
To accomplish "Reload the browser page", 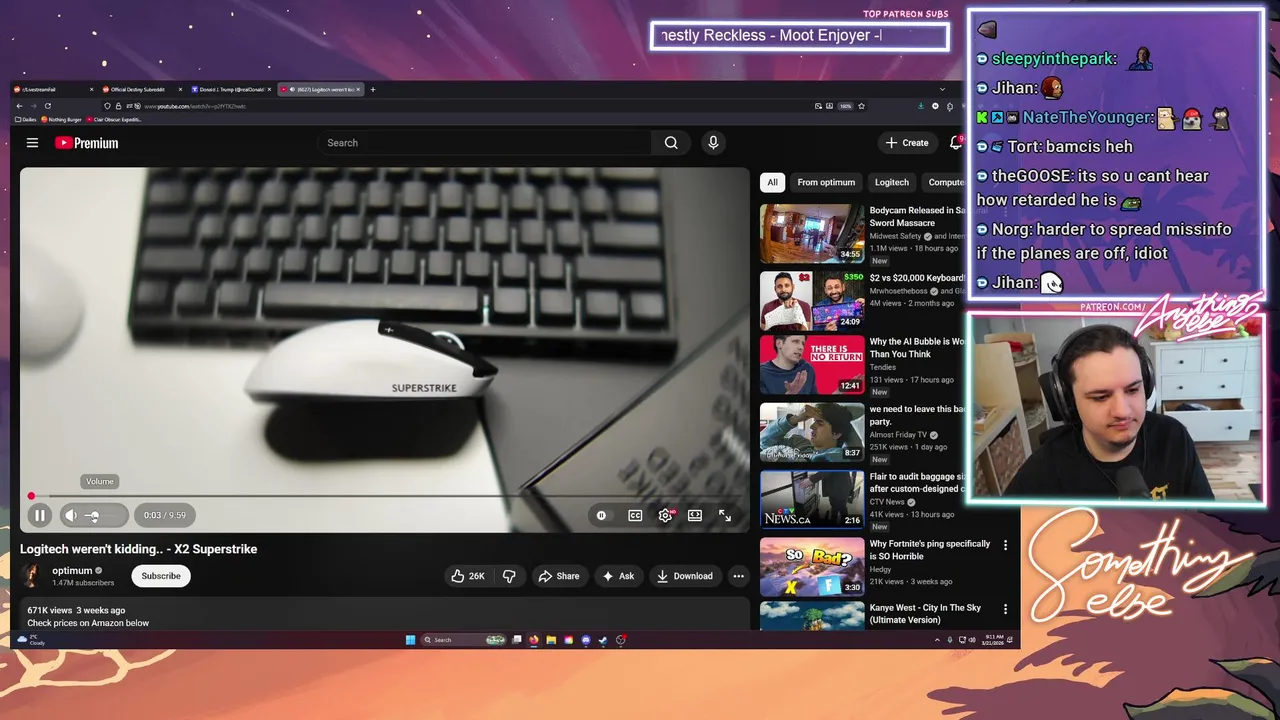I will click(47, 106).
